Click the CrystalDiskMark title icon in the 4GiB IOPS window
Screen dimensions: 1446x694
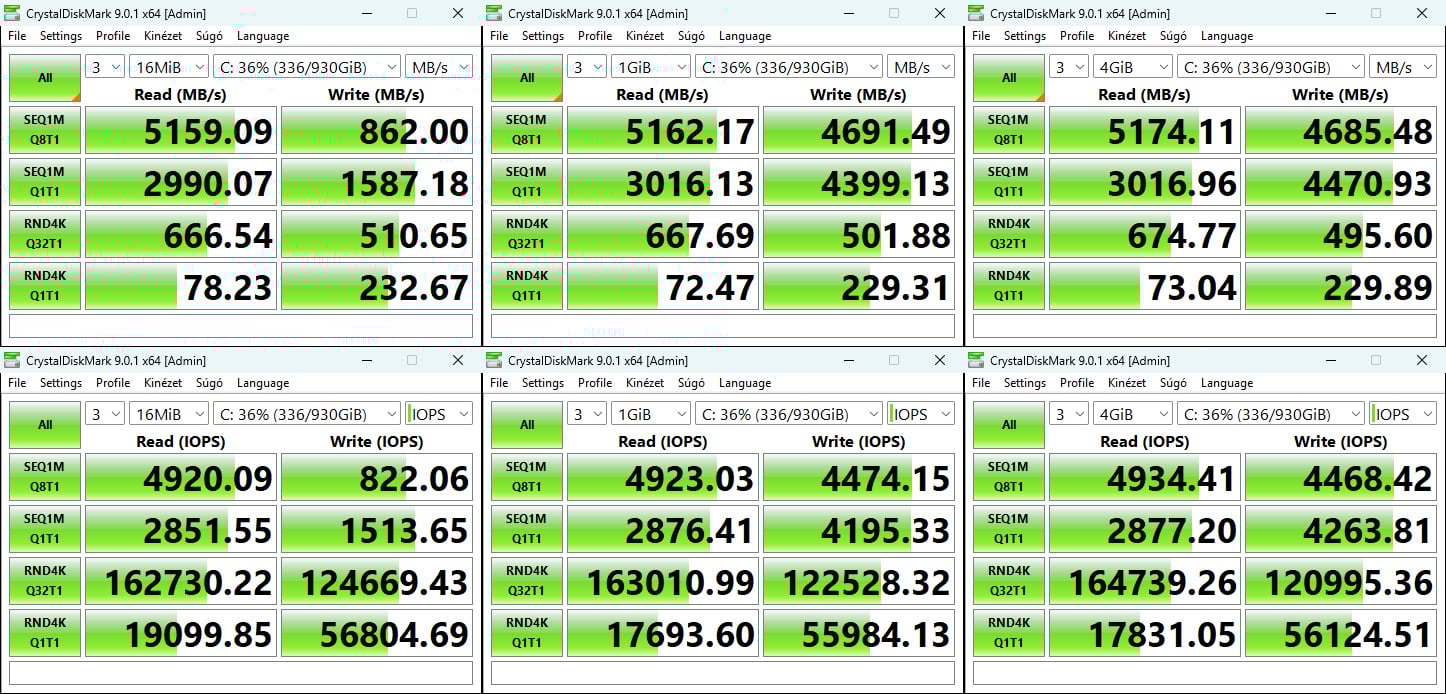[x=978, y=361]
